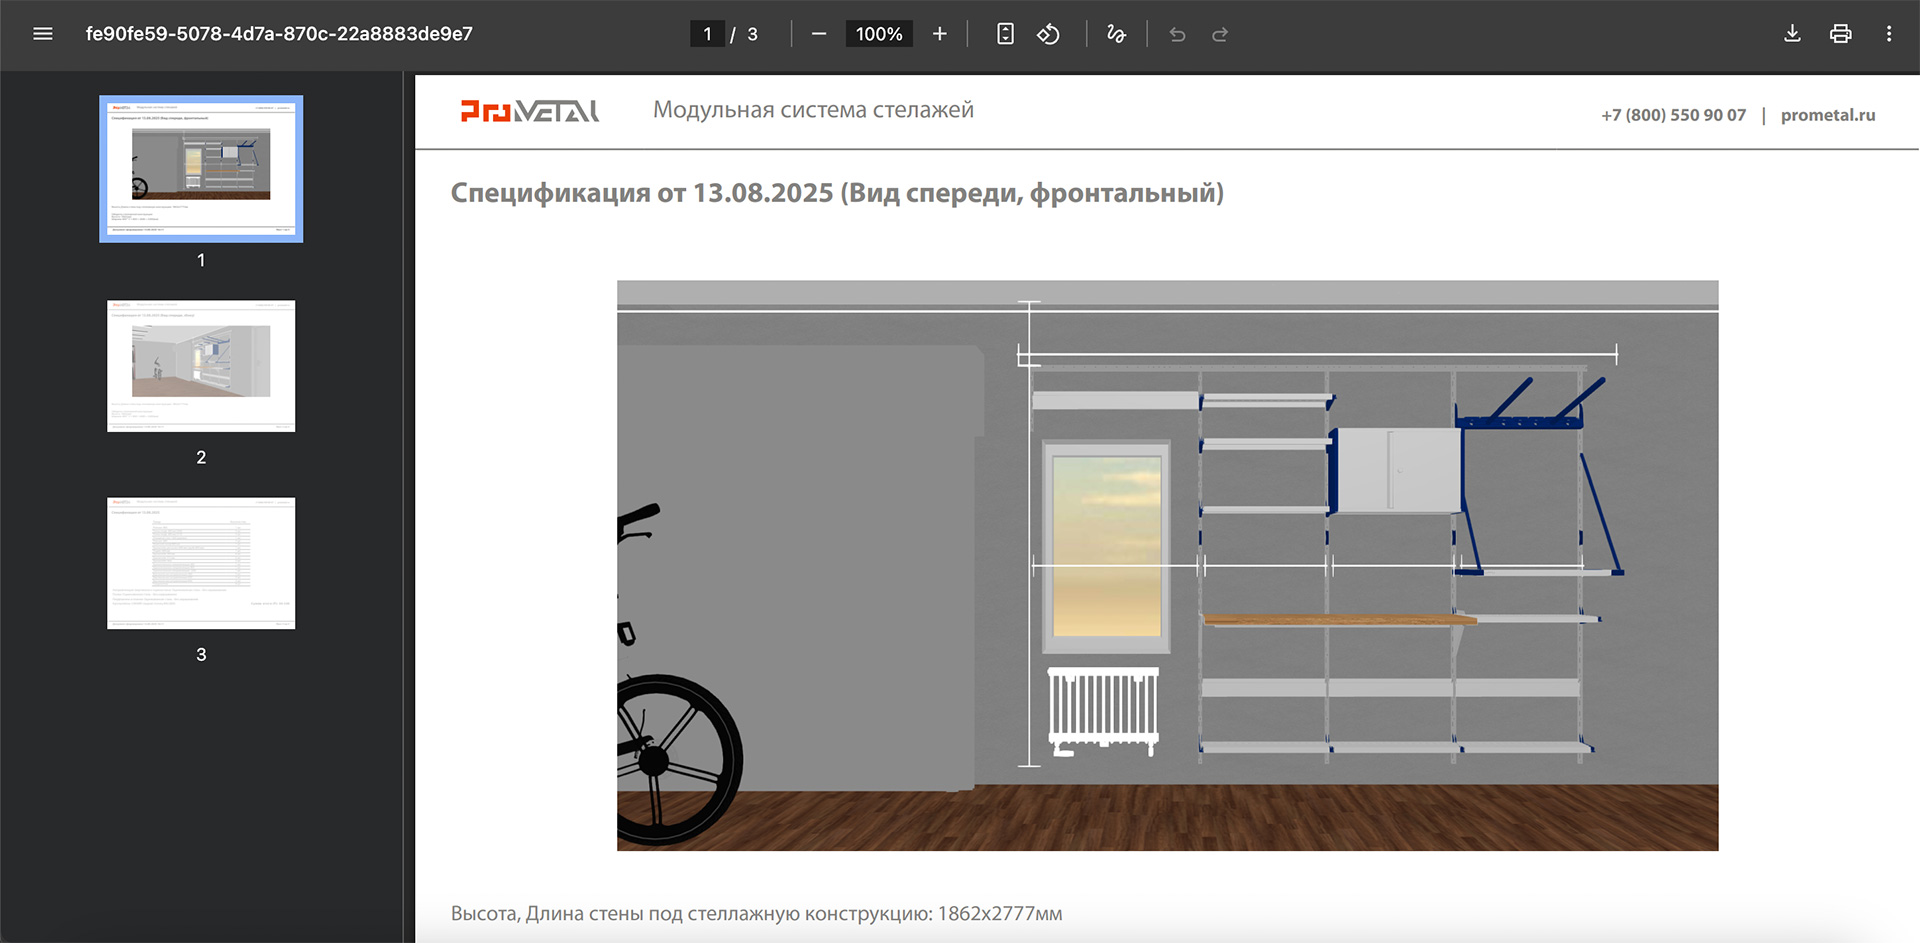The image size is (1920, 943).
Task: Click the wall dimensions text 1862x2777мм
Action: tap(1000, 914)
